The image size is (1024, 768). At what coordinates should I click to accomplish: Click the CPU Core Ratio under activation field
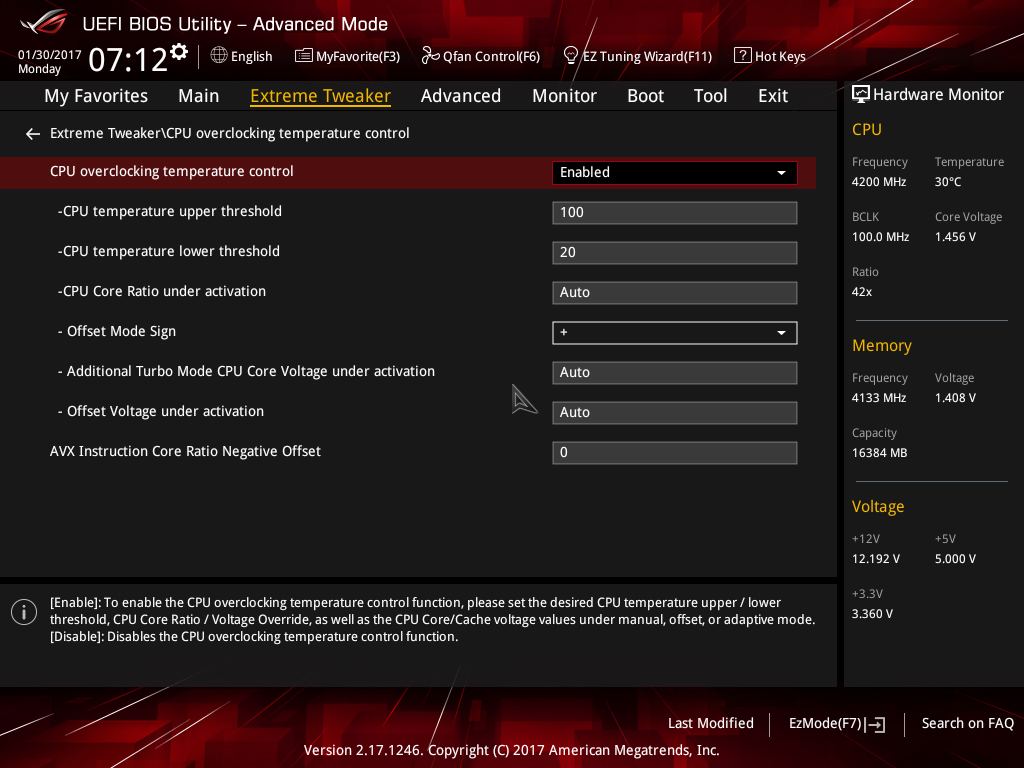click(675, 293)
